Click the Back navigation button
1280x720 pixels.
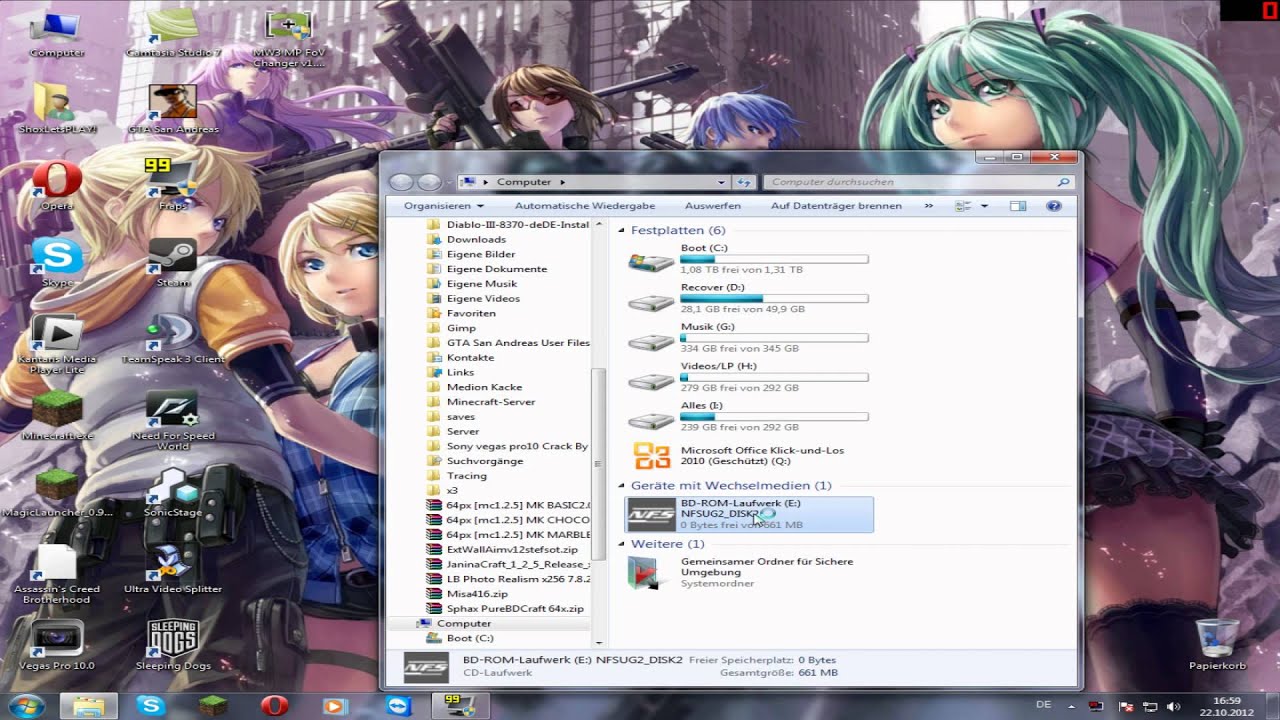(401, 182)
